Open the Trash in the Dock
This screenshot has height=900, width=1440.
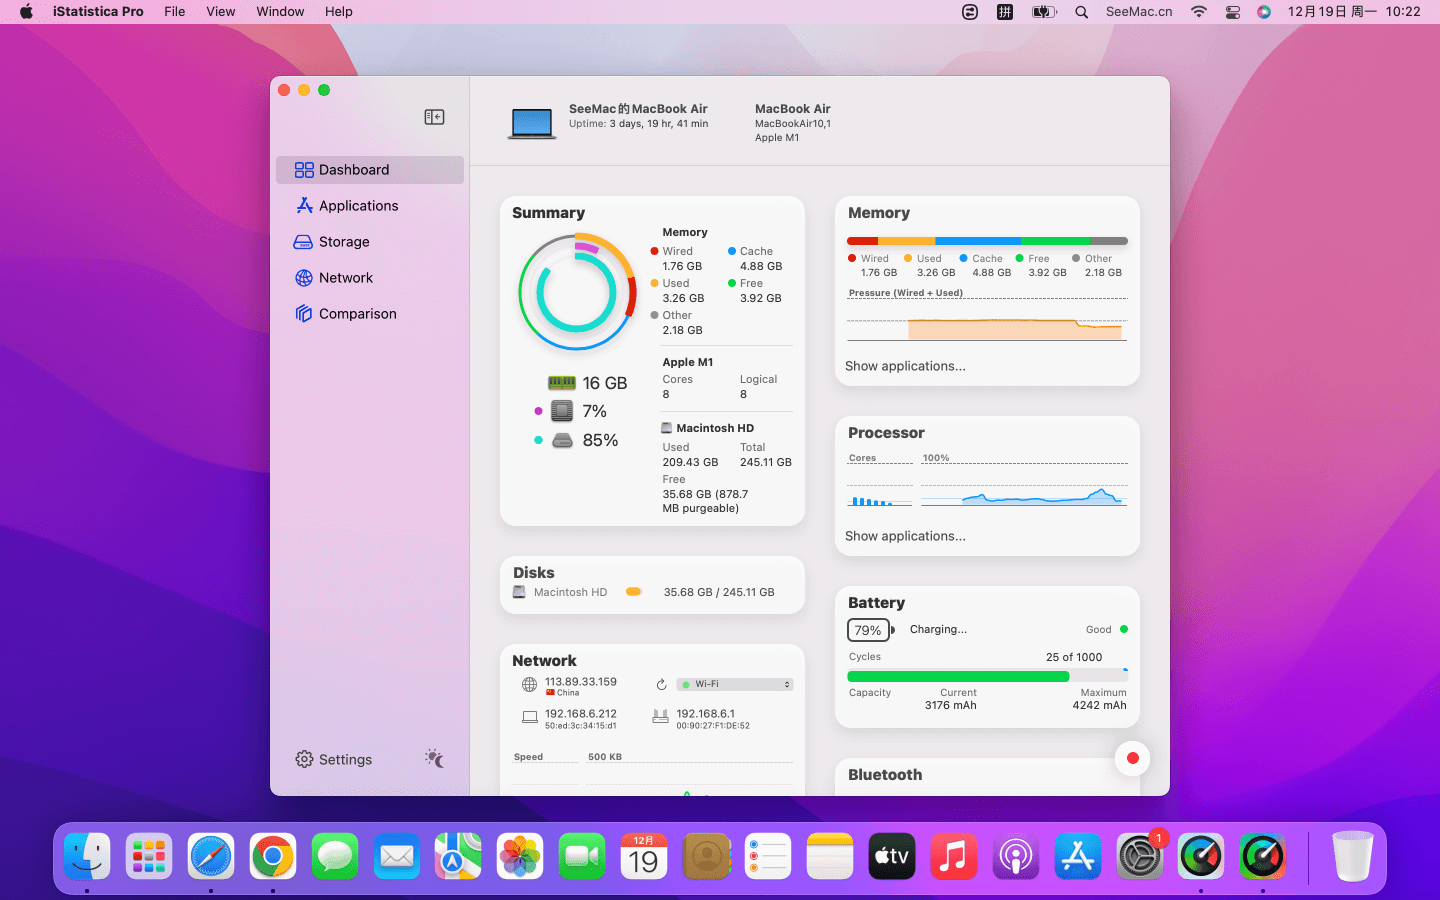pos(1352,857)
